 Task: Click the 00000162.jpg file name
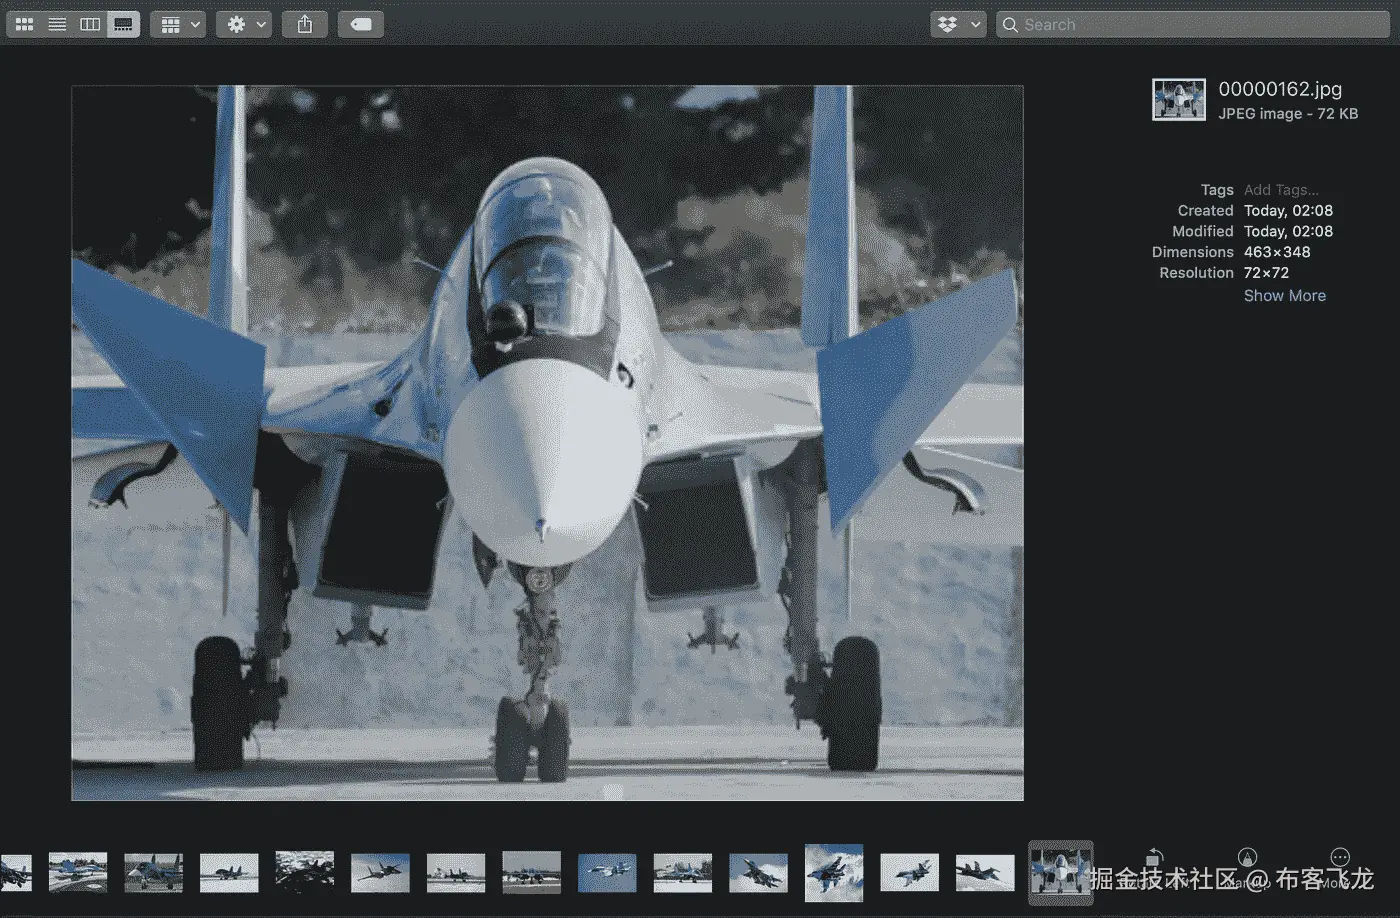pos(1280,89)
